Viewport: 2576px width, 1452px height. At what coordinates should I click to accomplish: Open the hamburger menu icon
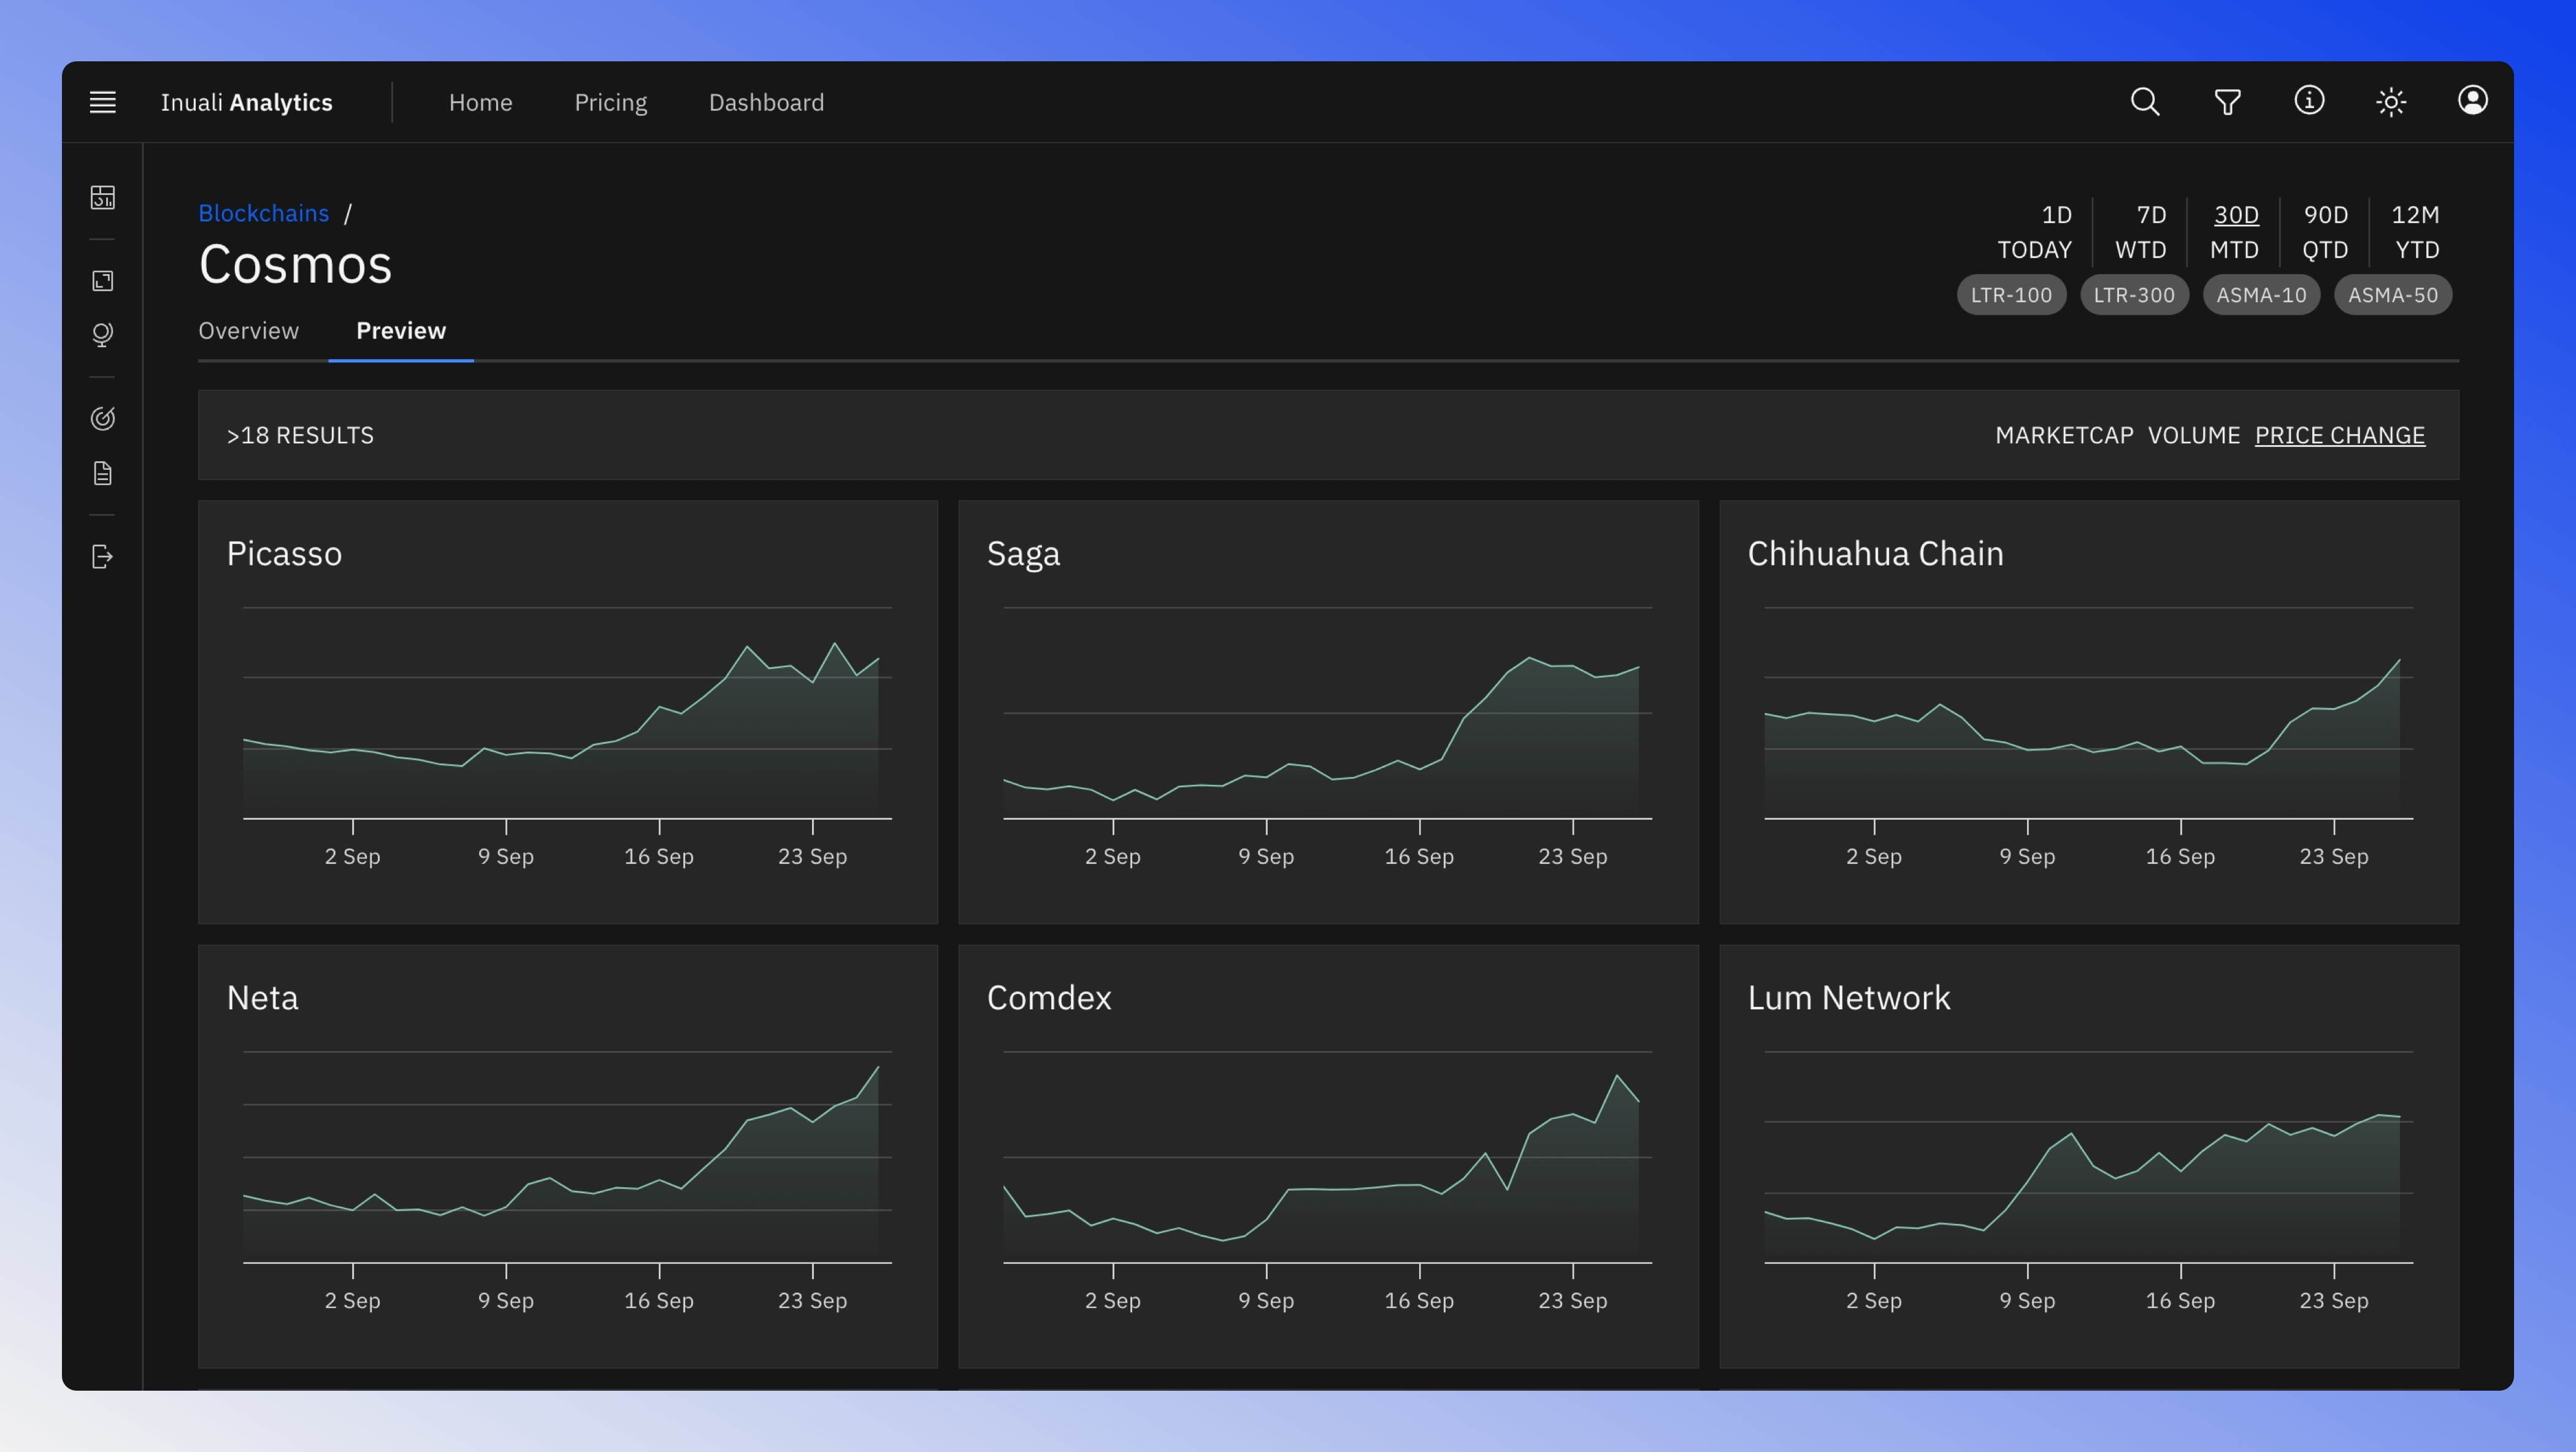[x=103, y=102]
